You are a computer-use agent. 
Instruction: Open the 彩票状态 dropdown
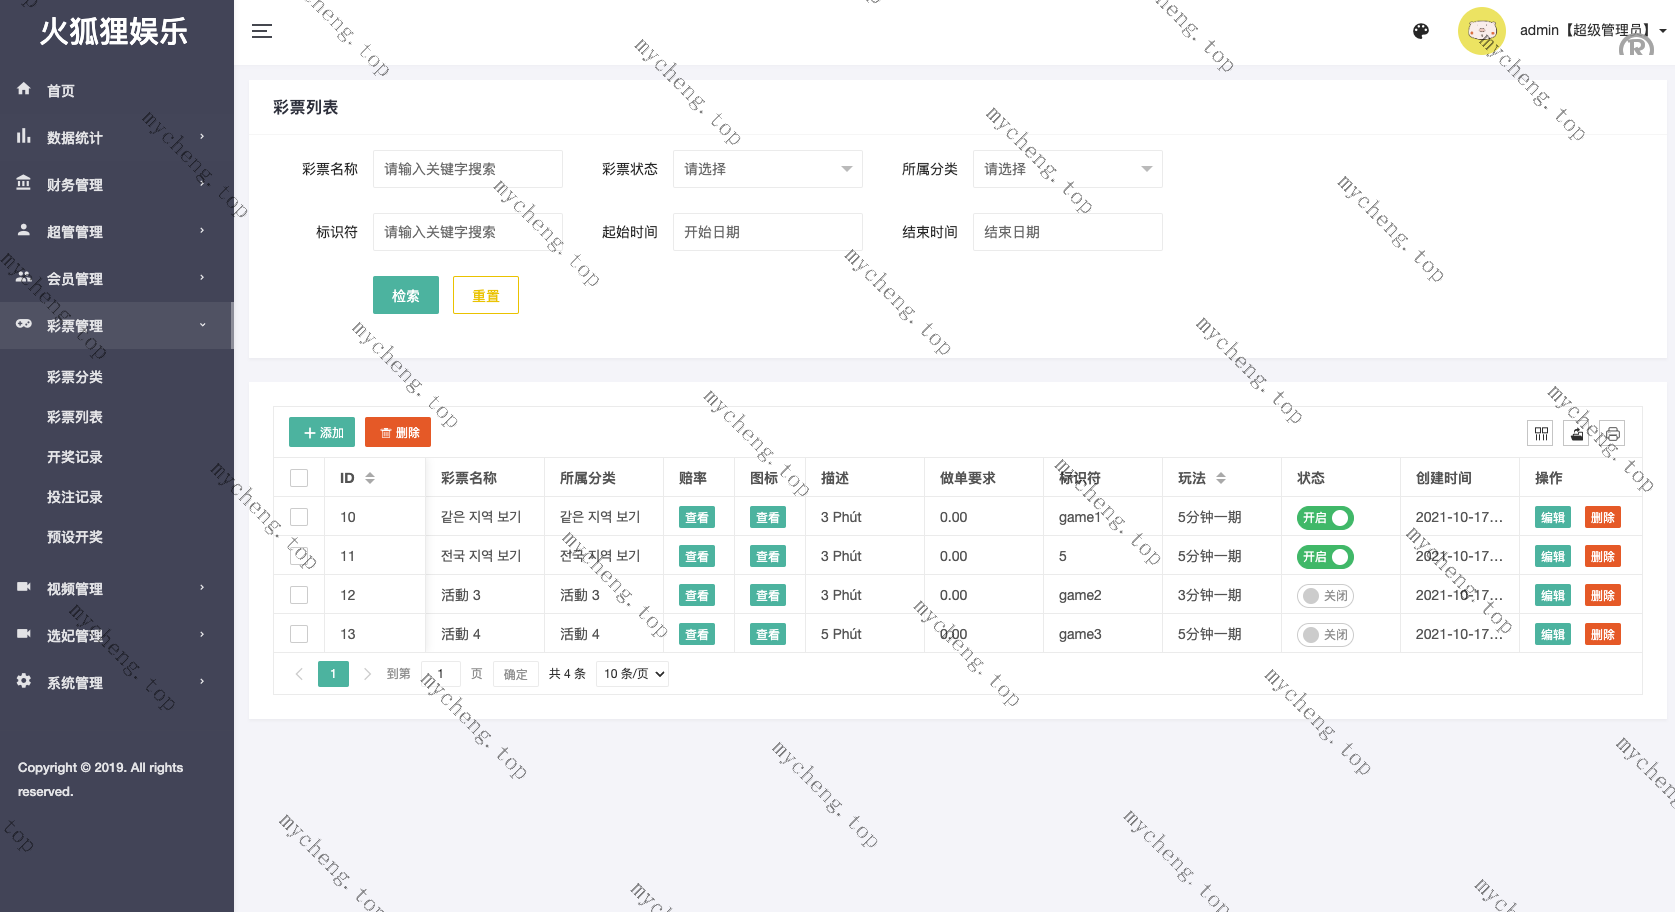tap(767, 169)
